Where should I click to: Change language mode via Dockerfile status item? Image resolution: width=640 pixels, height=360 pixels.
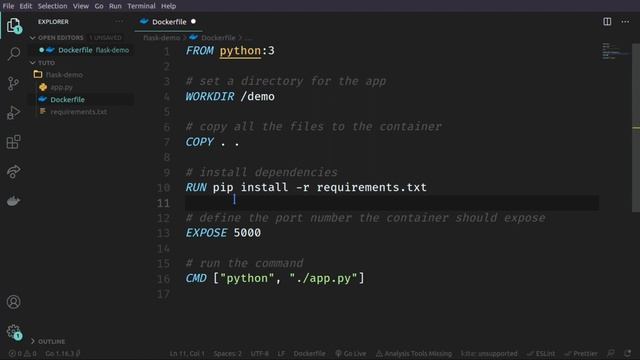click(x=309, y=353)
